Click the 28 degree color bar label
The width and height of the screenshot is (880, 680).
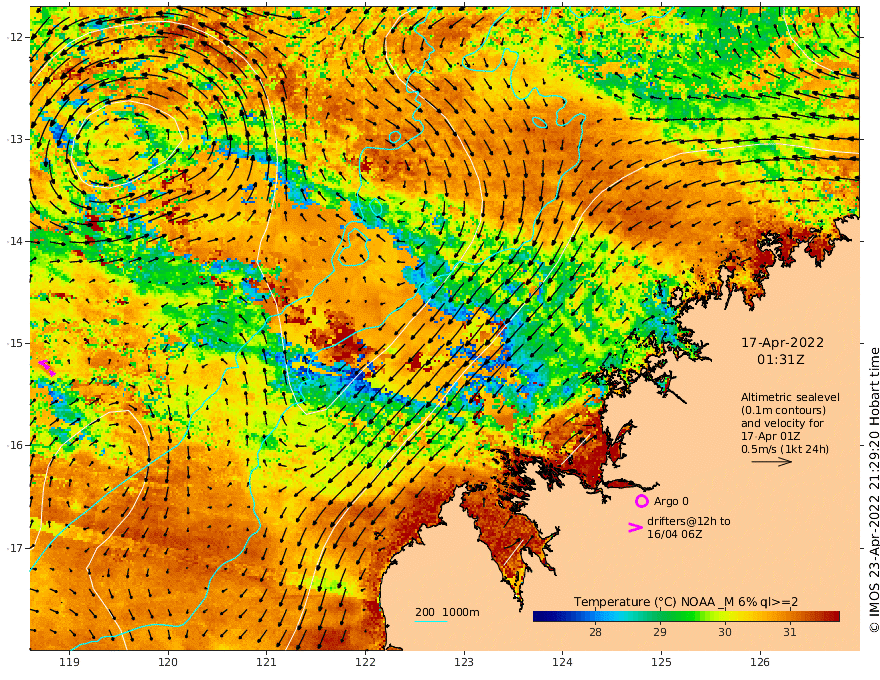pyautogui.click(x=595, y=632)
